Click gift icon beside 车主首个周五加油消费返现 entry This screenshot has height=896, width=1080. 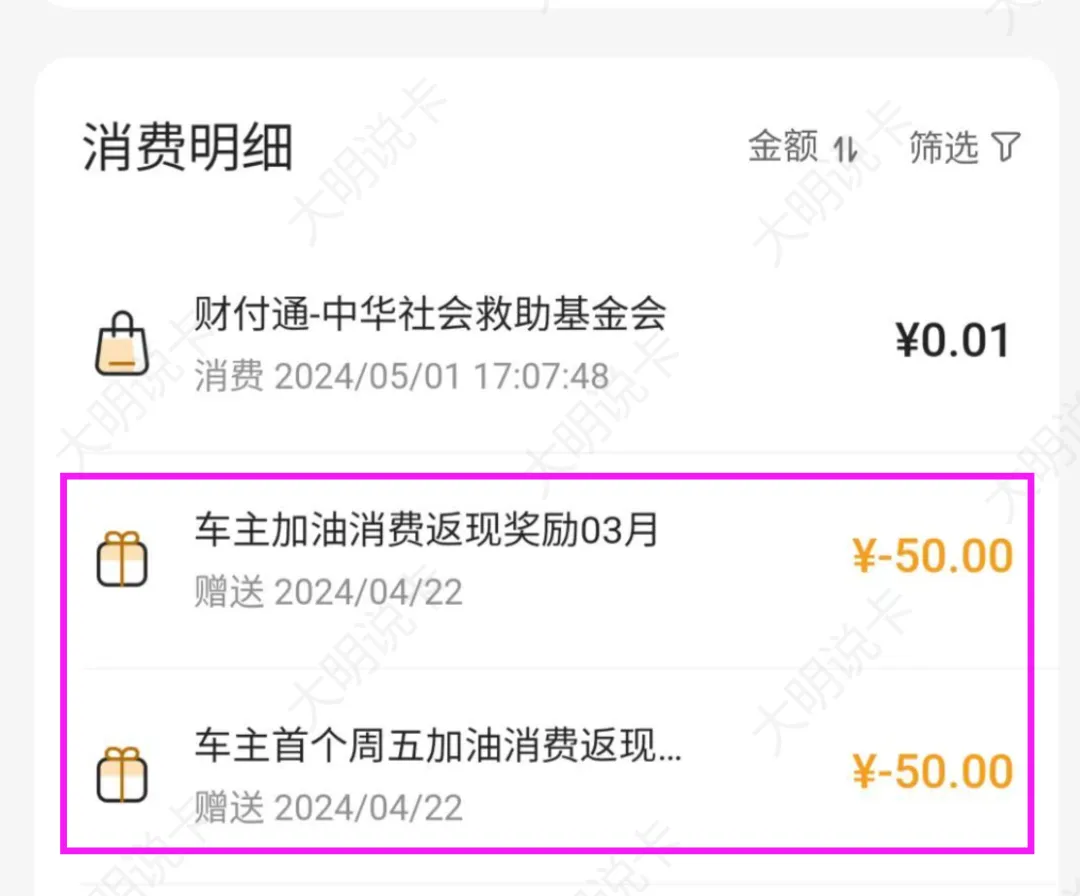[122, 775]
